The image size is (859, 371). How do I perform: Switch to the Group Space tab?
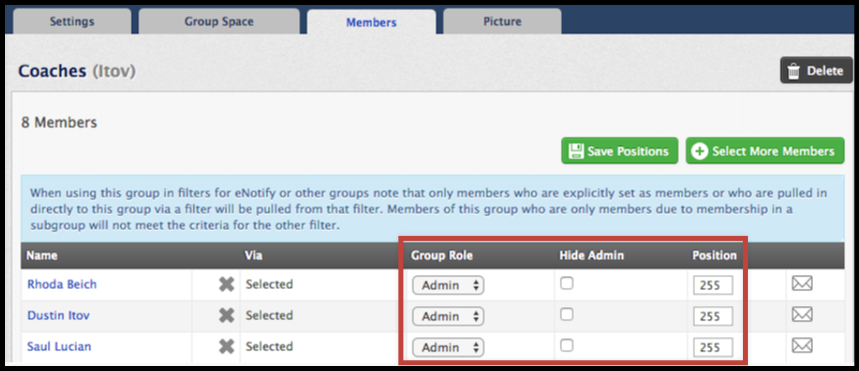tap(219, 22)
